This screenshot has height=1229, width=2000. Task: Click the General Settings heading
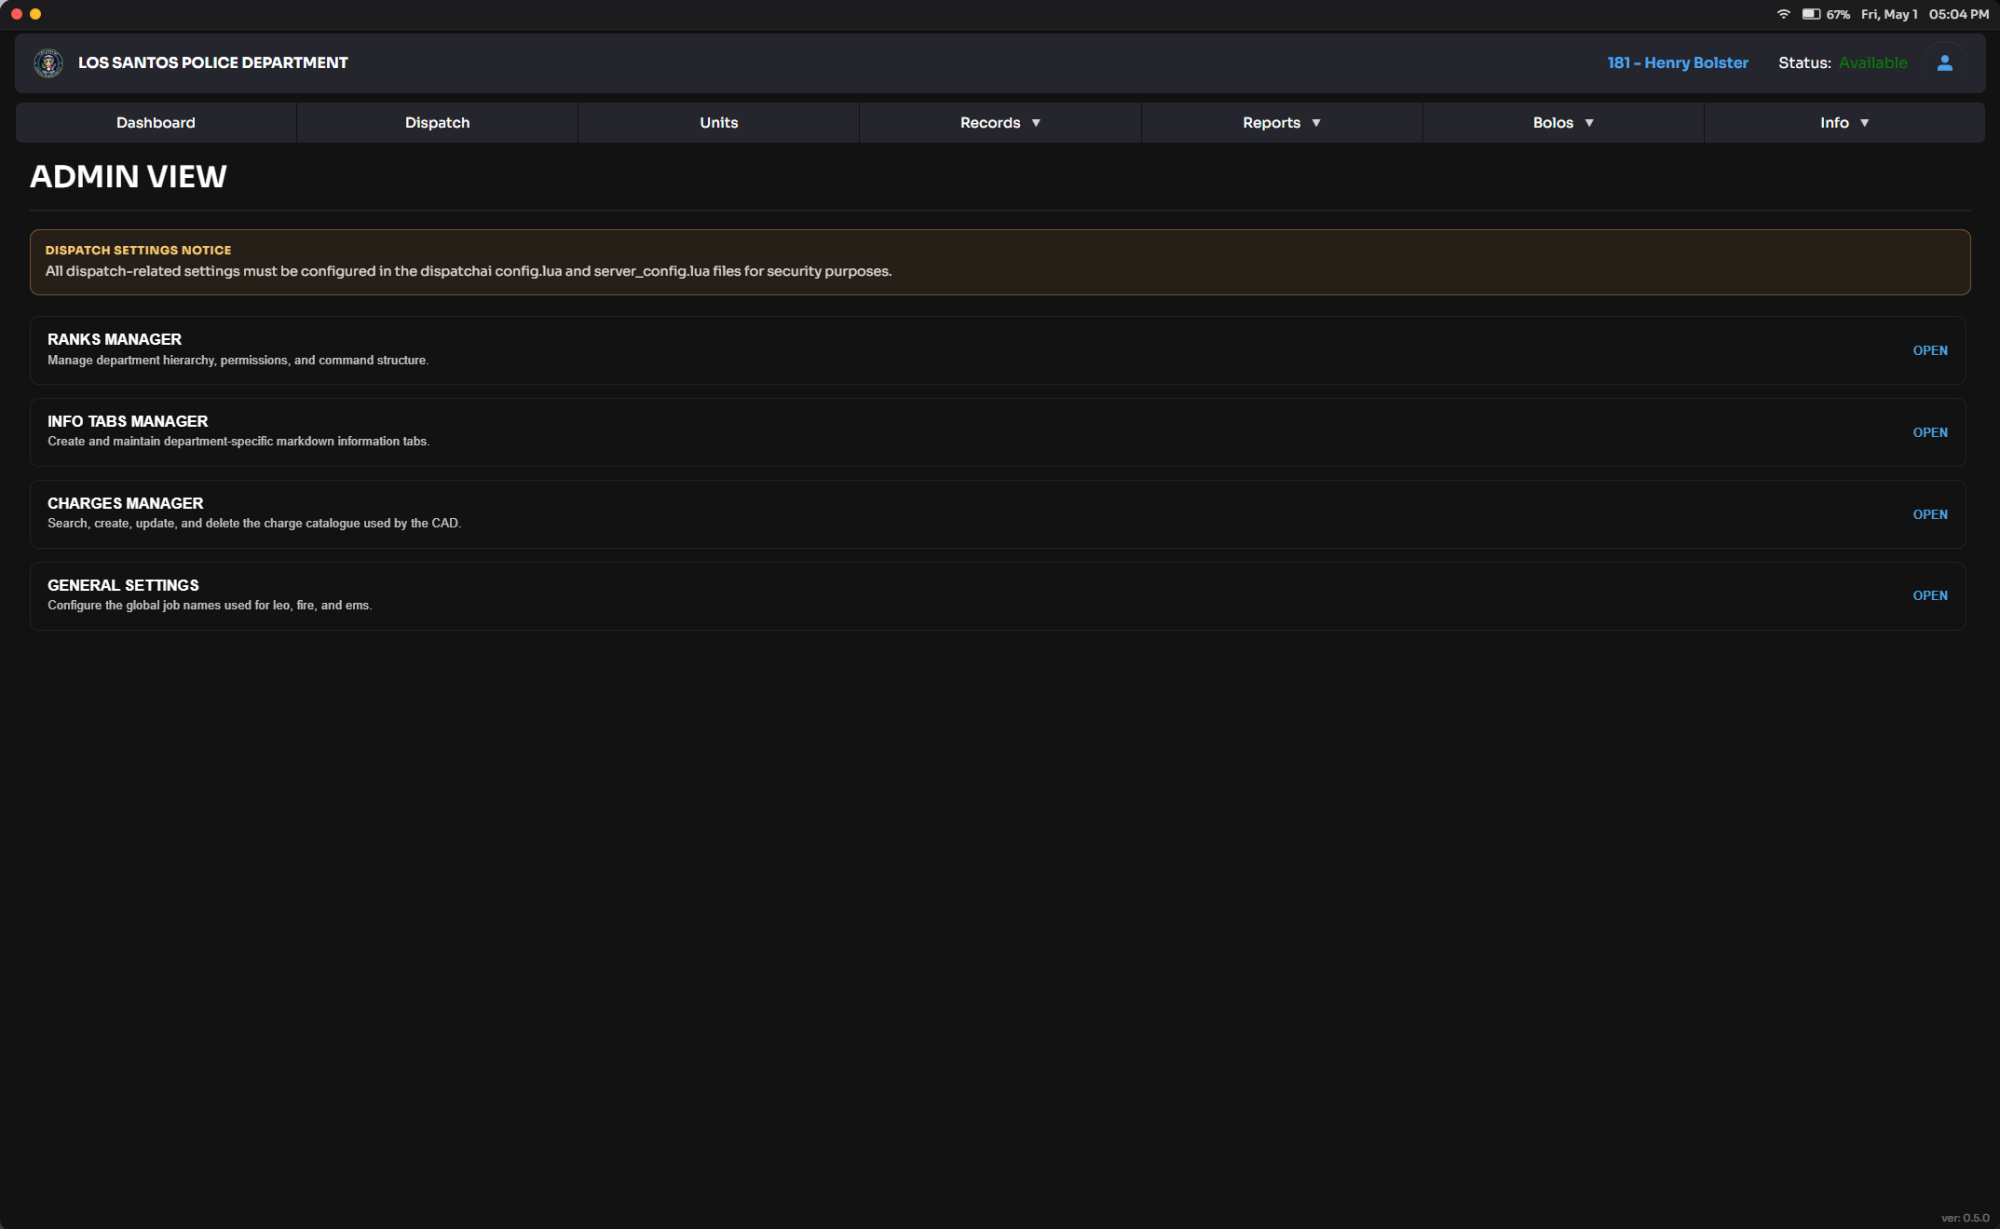(x=123, y=586)
